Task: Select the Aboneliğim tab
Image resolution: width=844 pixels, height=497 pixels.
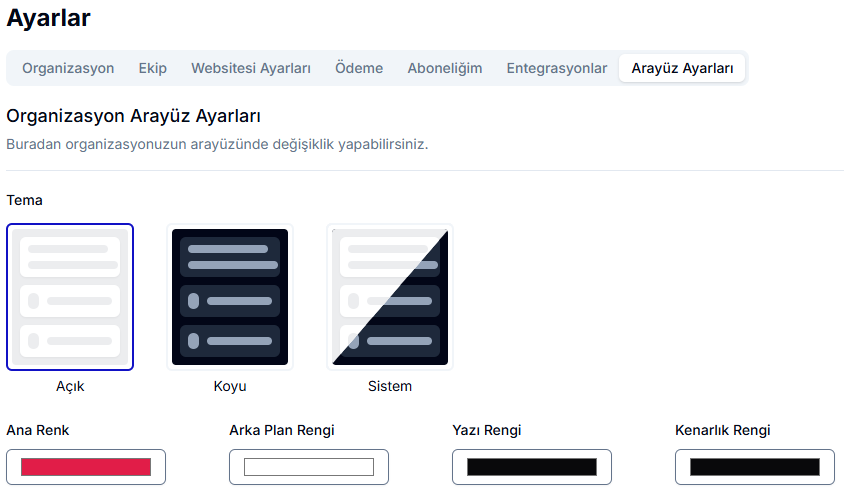Action: (444, 68)
